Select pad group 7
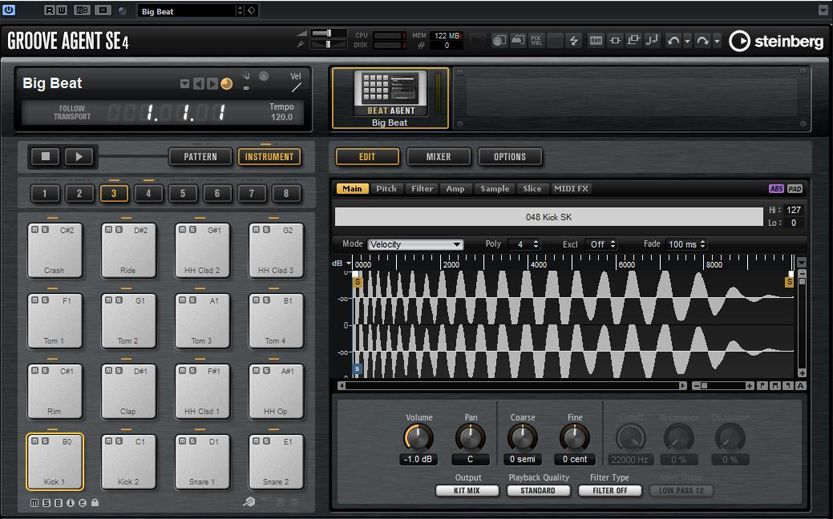 [x=251, y=193]
